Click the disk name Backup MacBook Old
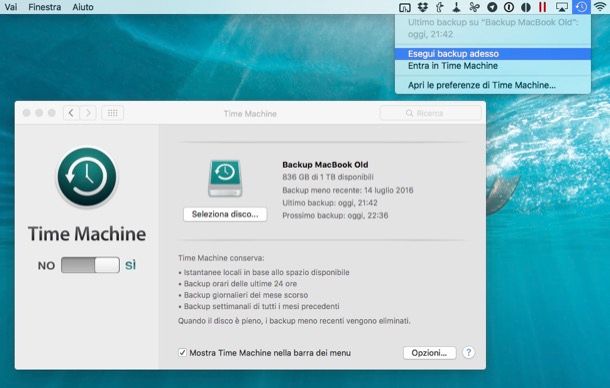 click(x=325, y=165)
